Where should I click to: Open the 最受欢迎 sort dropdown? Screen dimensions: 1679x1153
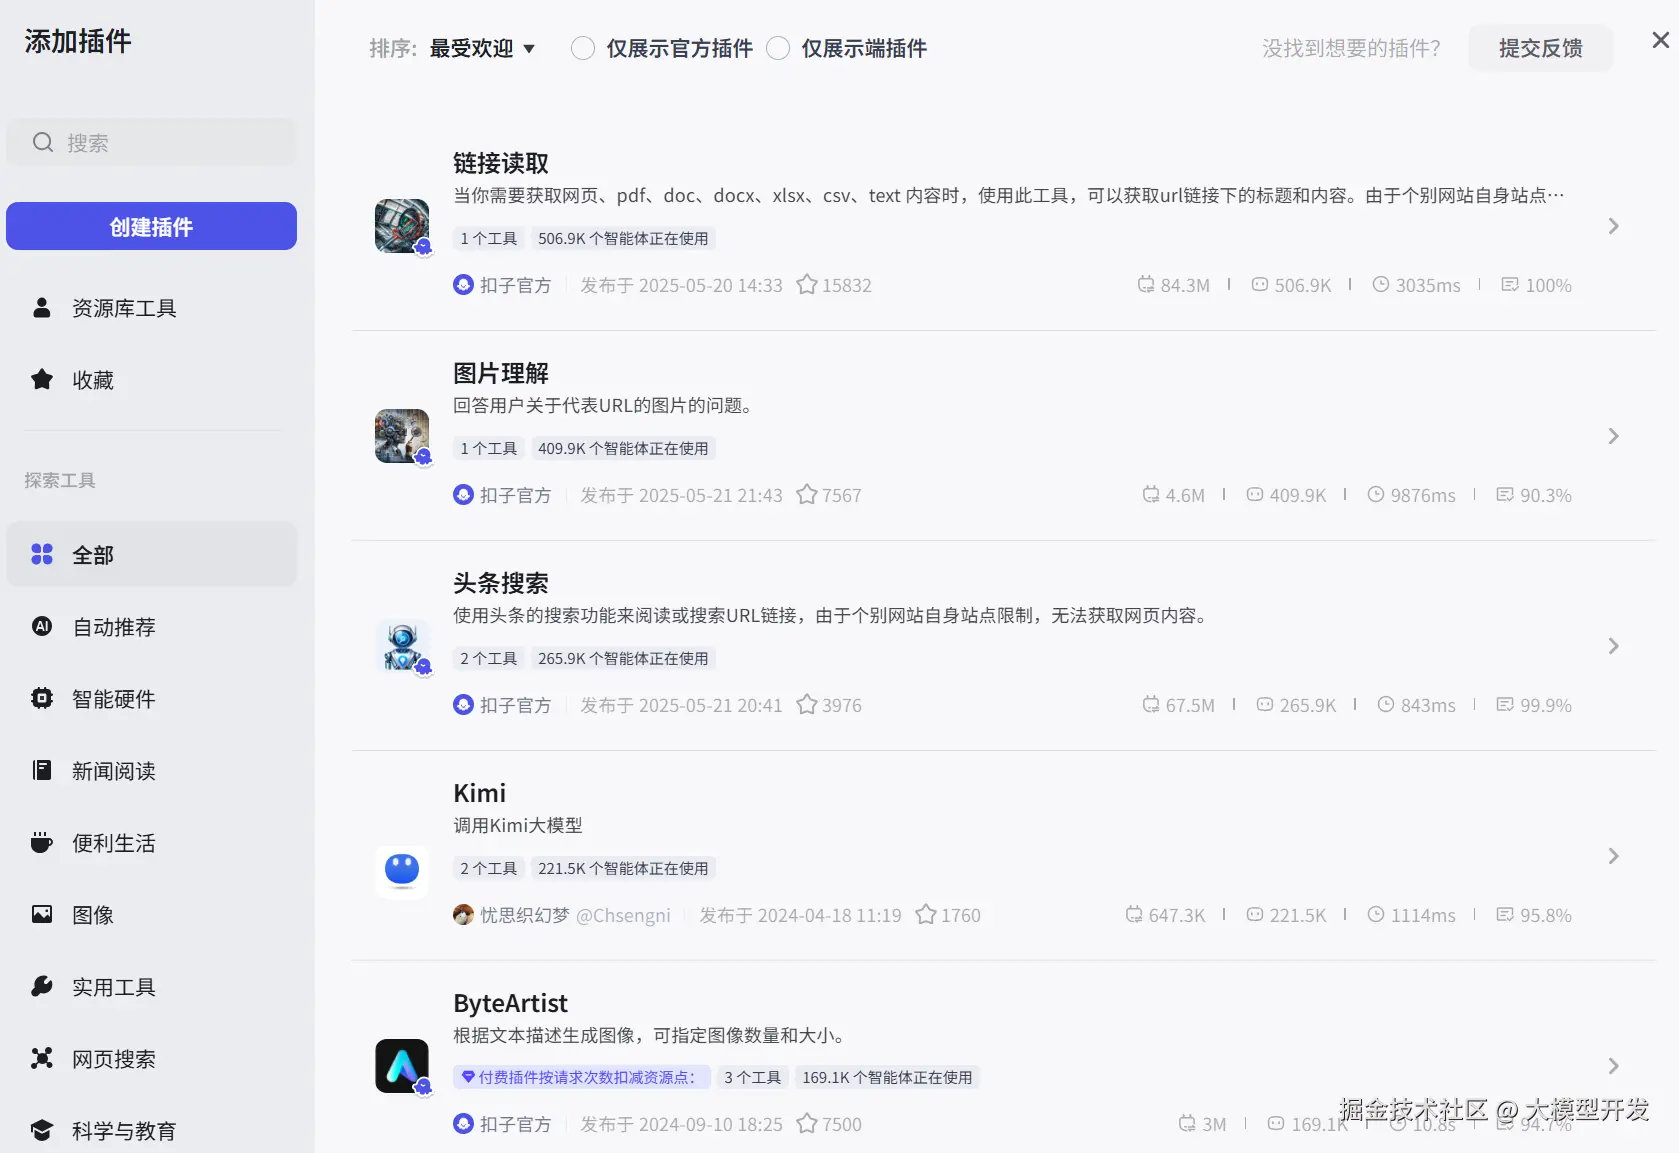[483, 48]
